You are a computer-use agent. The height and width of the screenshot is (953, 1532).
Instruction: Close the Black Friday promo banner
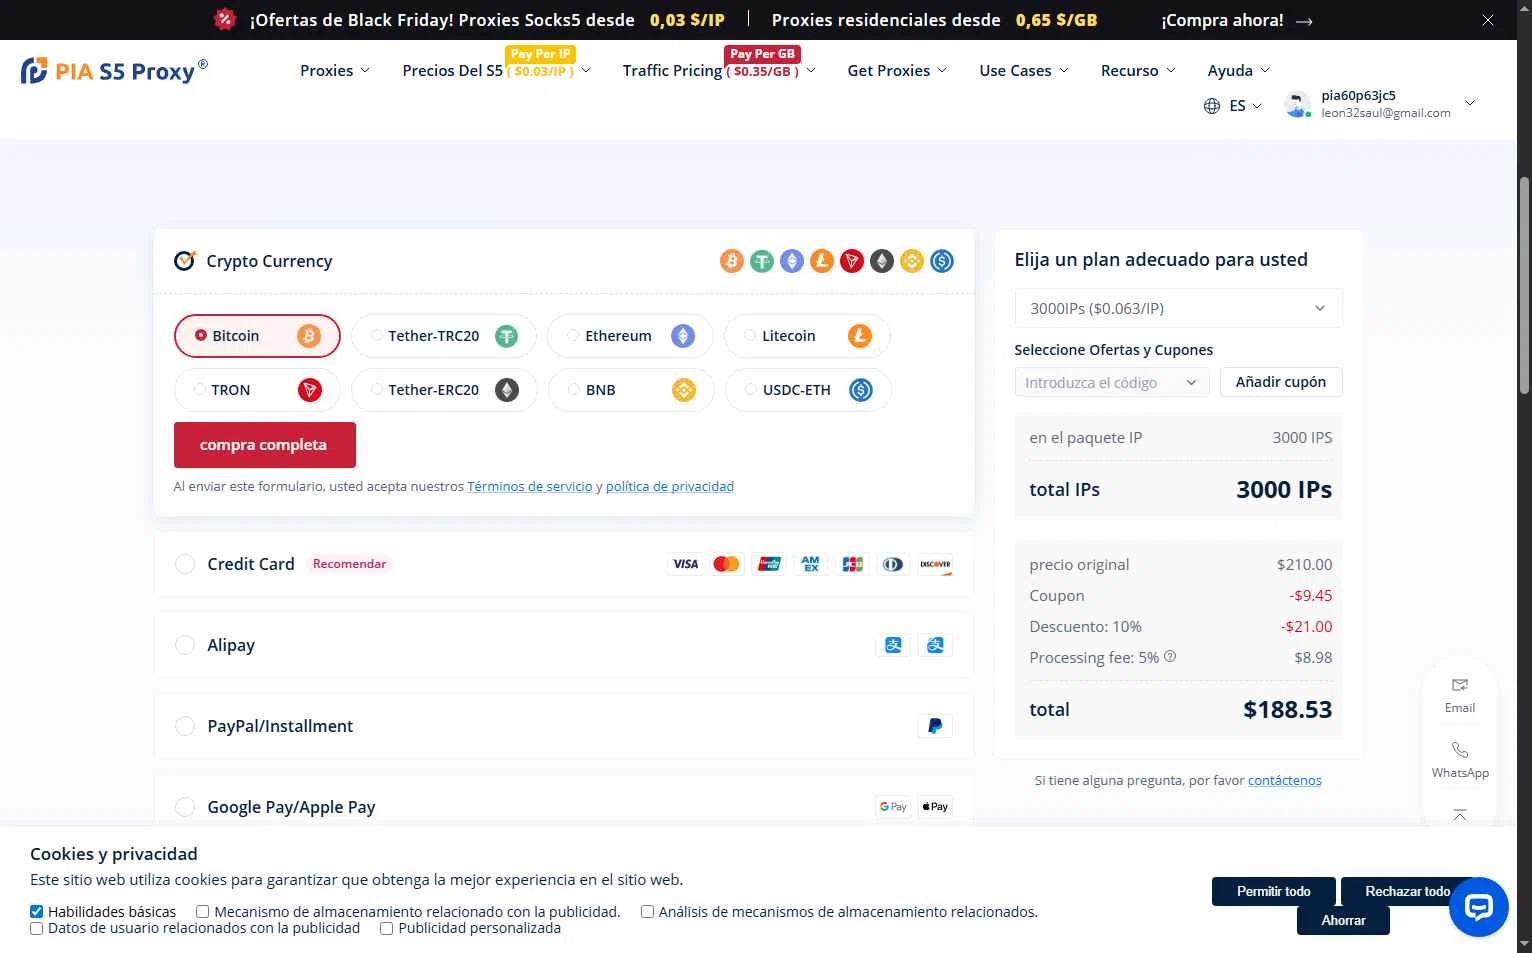1488,20
